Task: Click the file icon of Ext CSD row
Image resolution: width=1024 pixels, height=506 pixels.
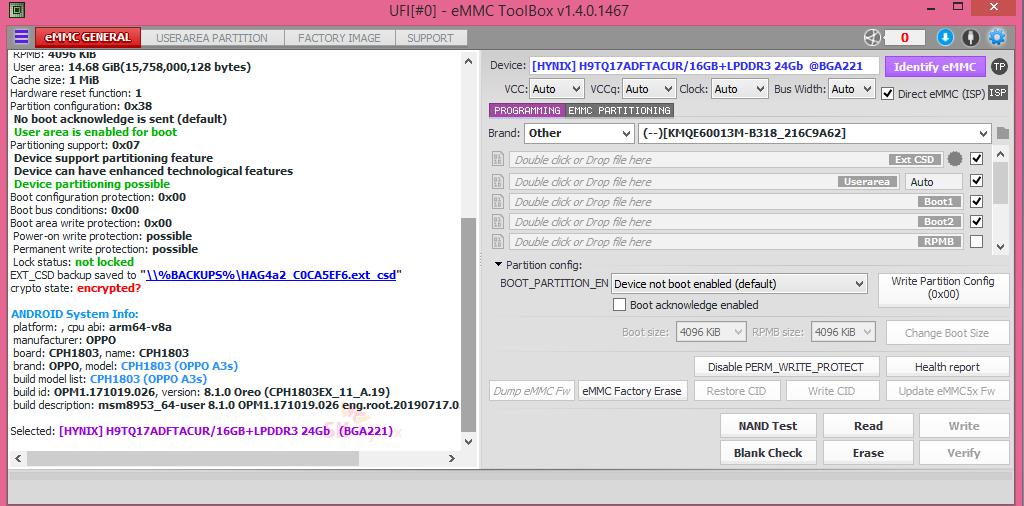Action: [498, 159]
